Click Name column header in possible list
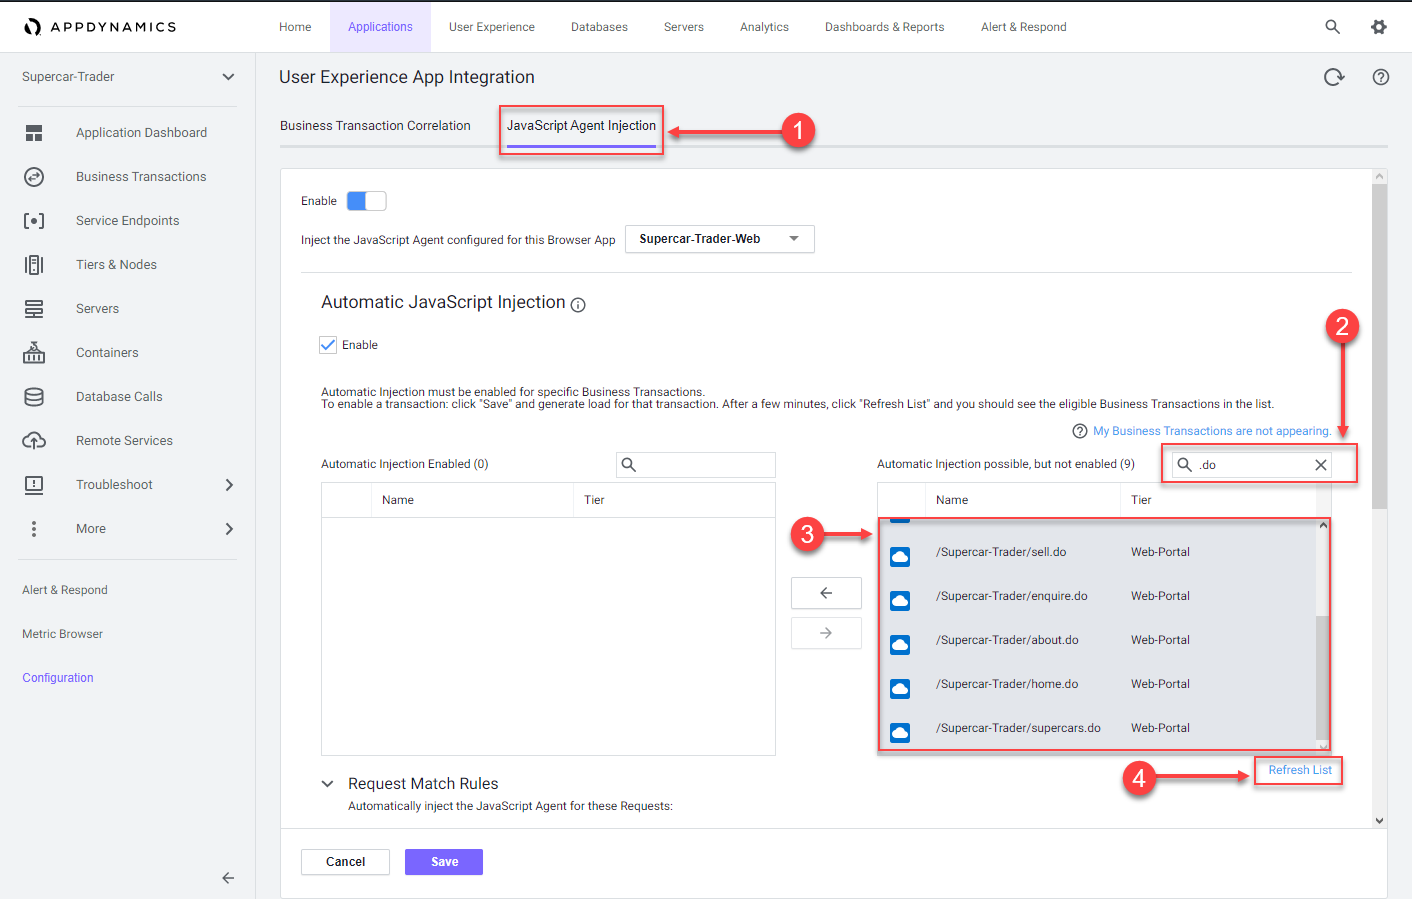 (x=952, y=500)
